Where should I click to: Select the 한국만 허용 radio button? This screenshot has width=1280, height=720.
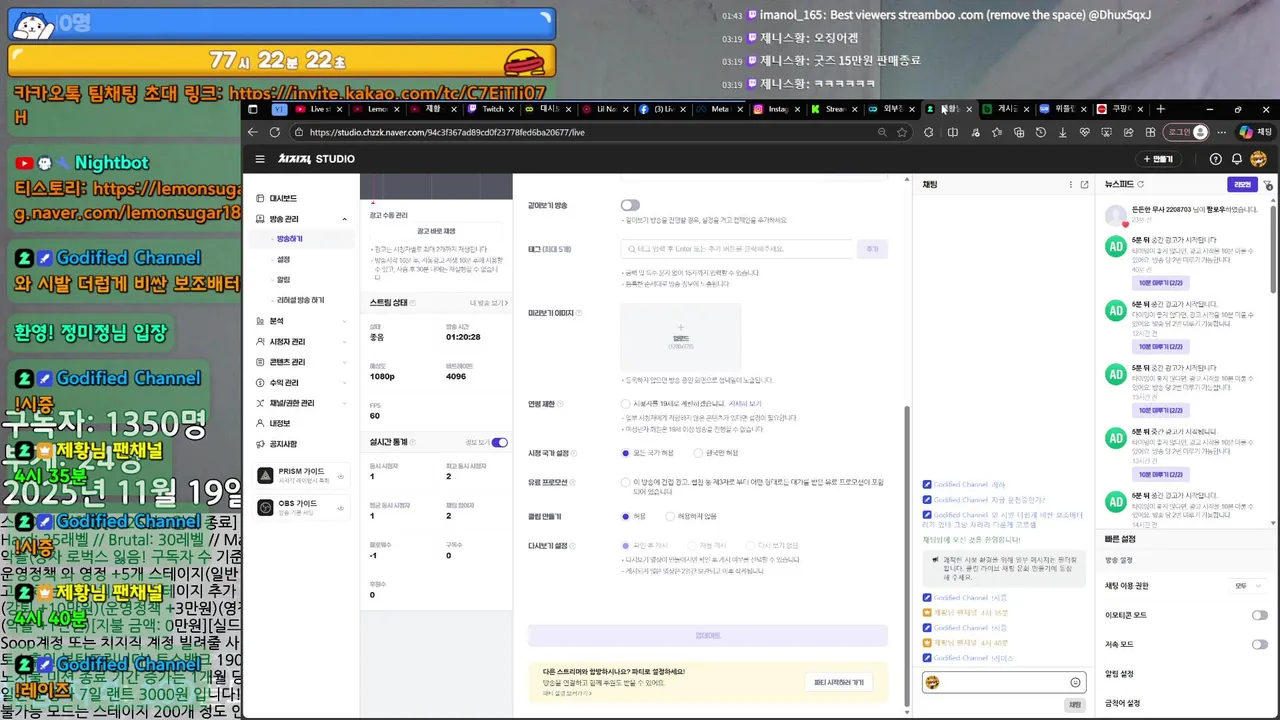tap(696, 452)
